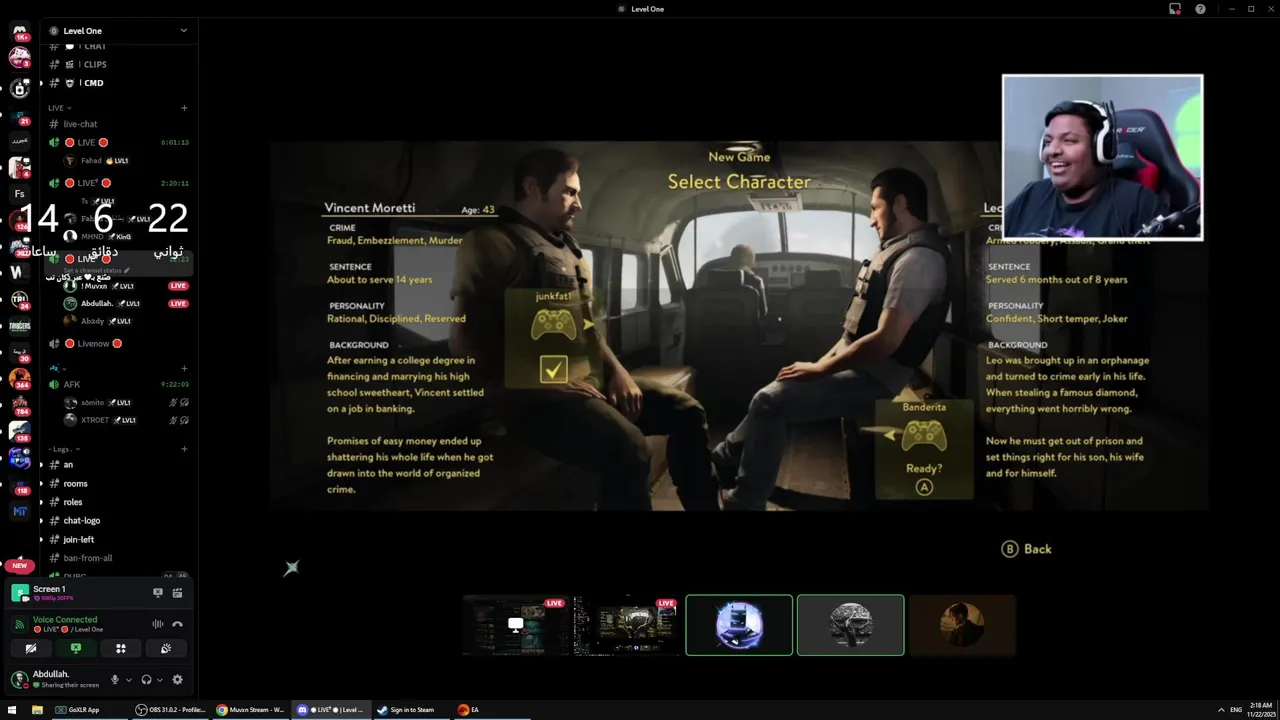1280x720 pixels.
Task: Disconnect from the voice channel
Action: [177, 624]
